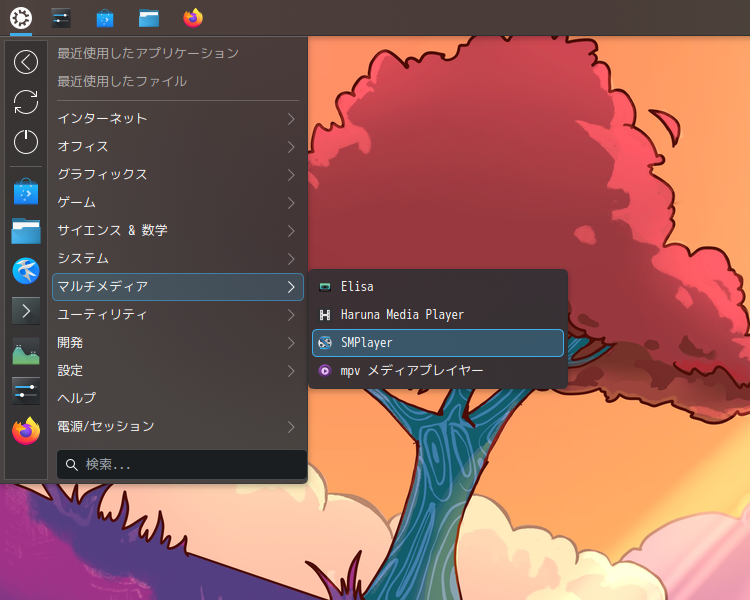The height and width of the screenshot is (600, 750).
Task: Open Discover from the menu favorites sidebar
Action: tap(26, 192)
